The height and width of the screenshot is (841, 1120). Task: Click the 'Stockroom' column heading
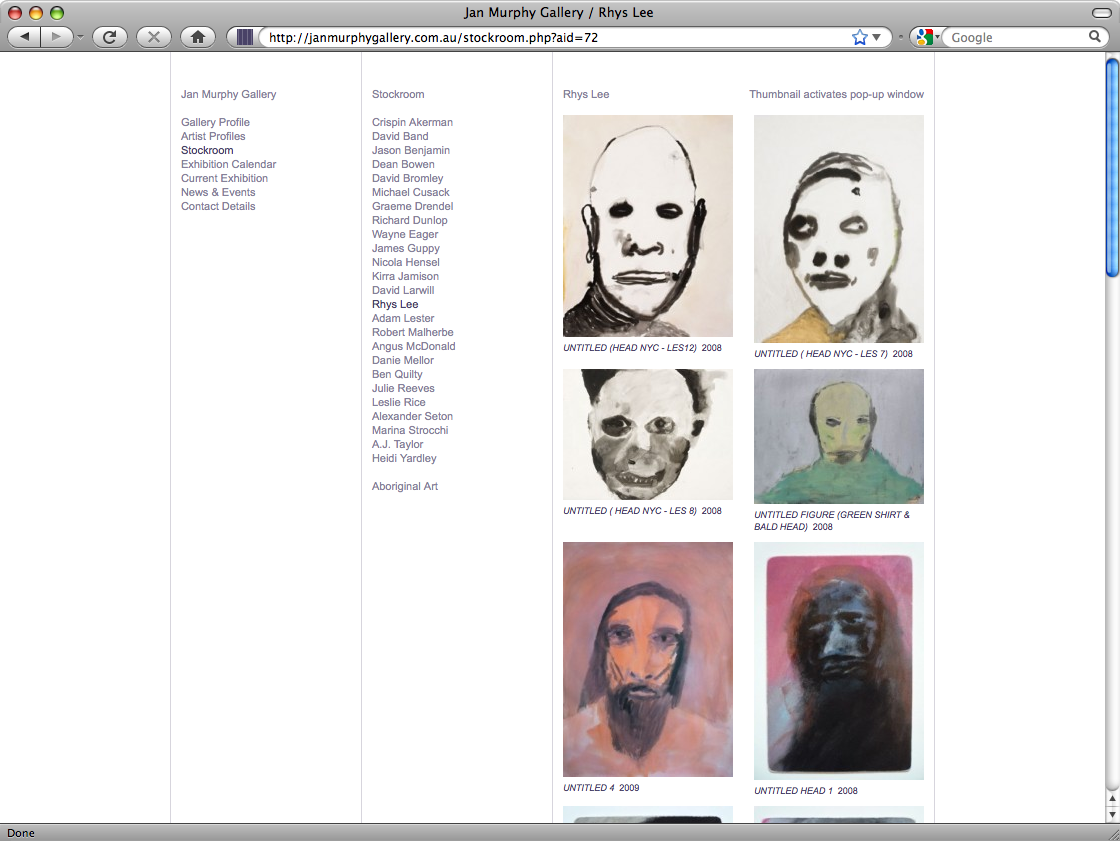tap(398, 94)
